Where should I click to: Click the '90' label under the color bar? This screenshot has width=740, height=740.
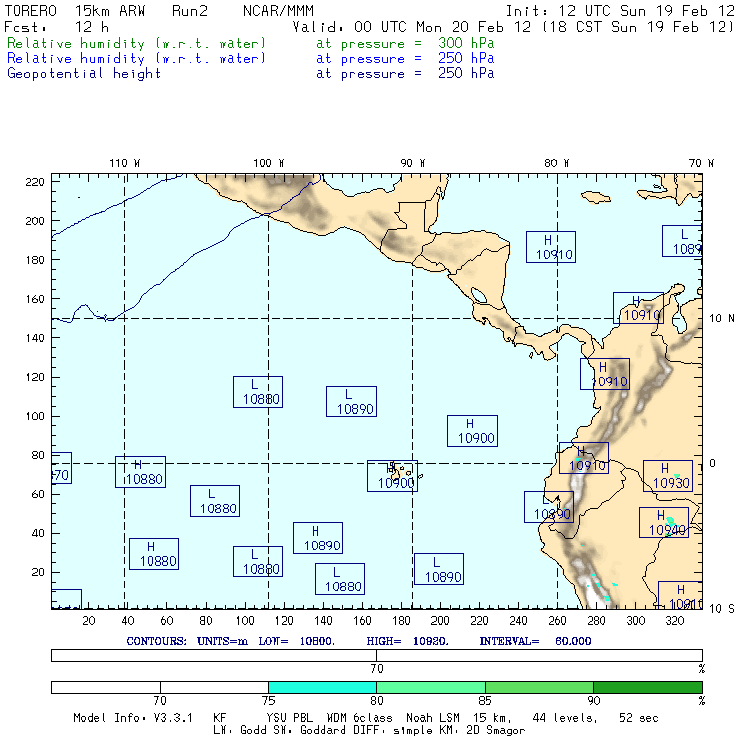coord(594,701)
